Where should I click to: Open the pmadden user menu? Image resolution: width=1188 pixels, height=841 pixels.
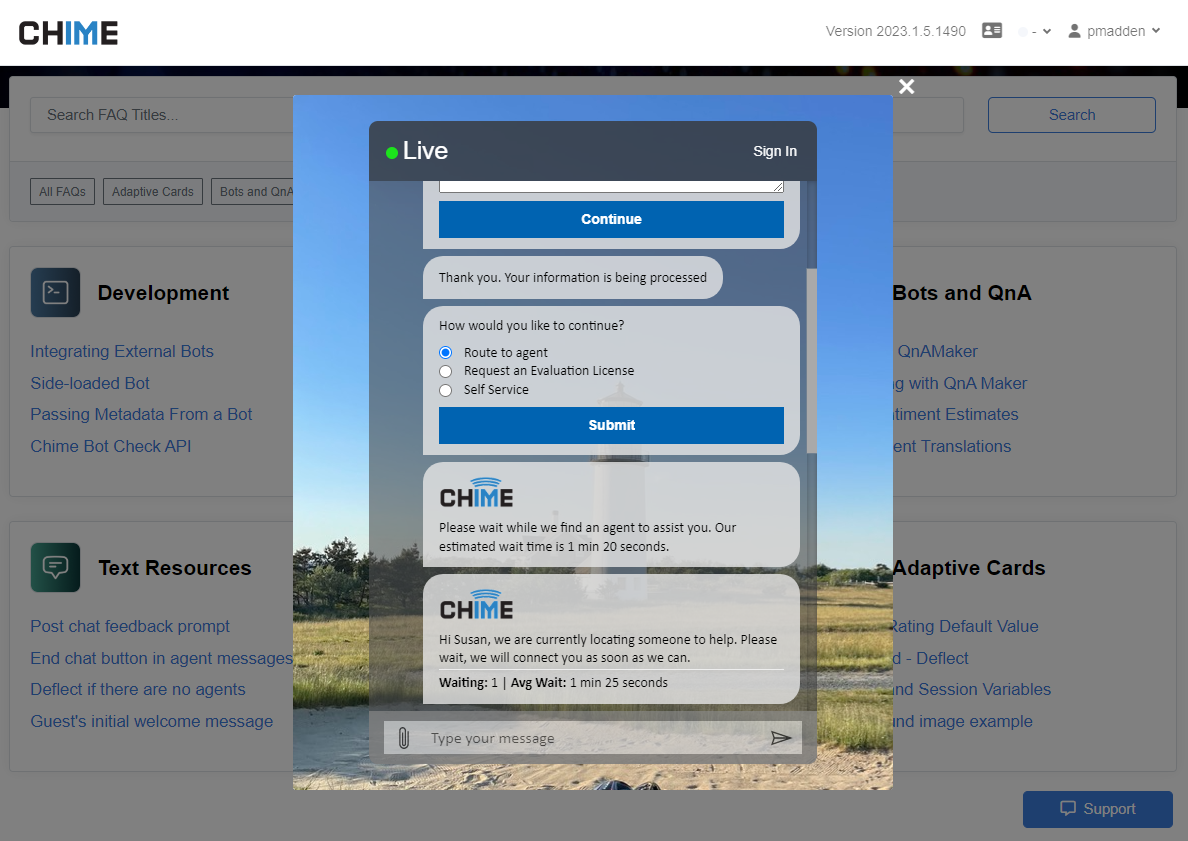tap(1114, 31)
